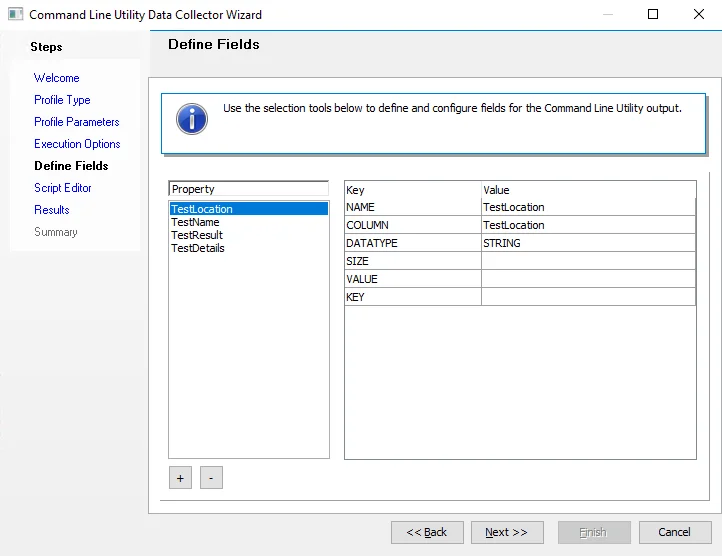
Task: Open the Script Editor step
Action: [63, 188]
